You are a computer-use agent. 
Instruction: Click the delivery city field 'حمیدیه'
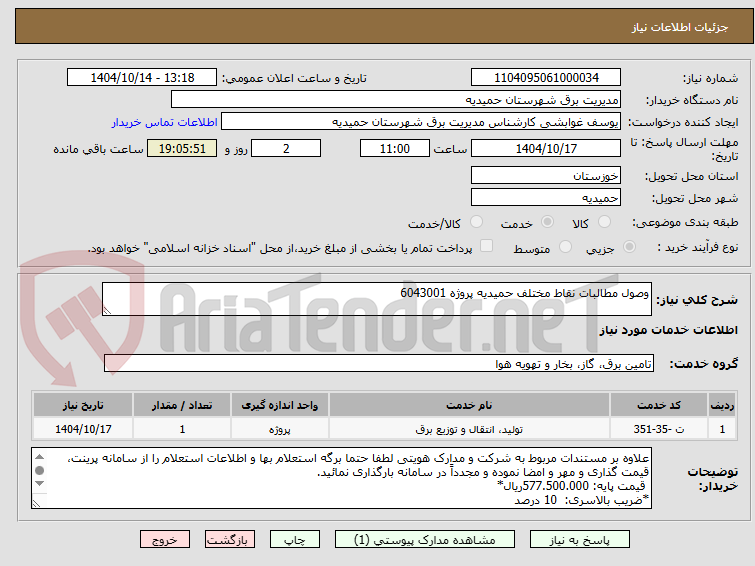coord(546,197)
